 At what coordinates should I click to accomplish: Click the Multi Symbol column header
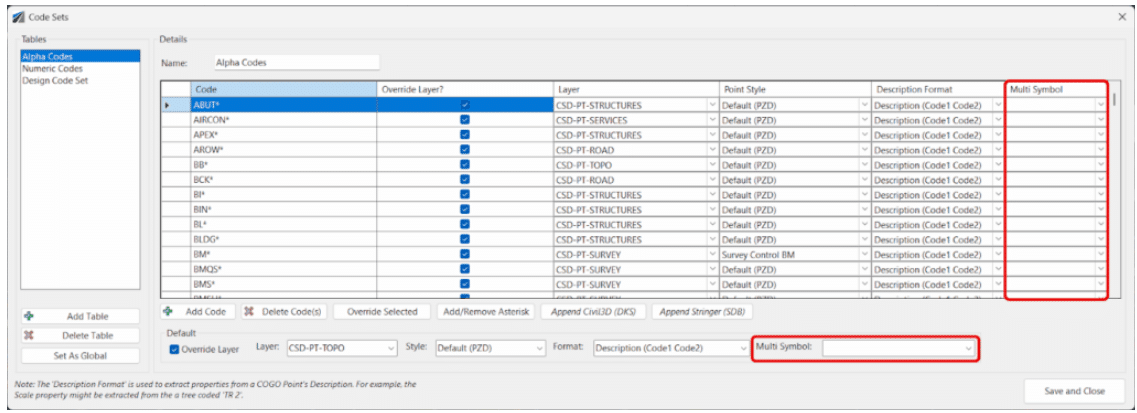(x=1056, y=89)
